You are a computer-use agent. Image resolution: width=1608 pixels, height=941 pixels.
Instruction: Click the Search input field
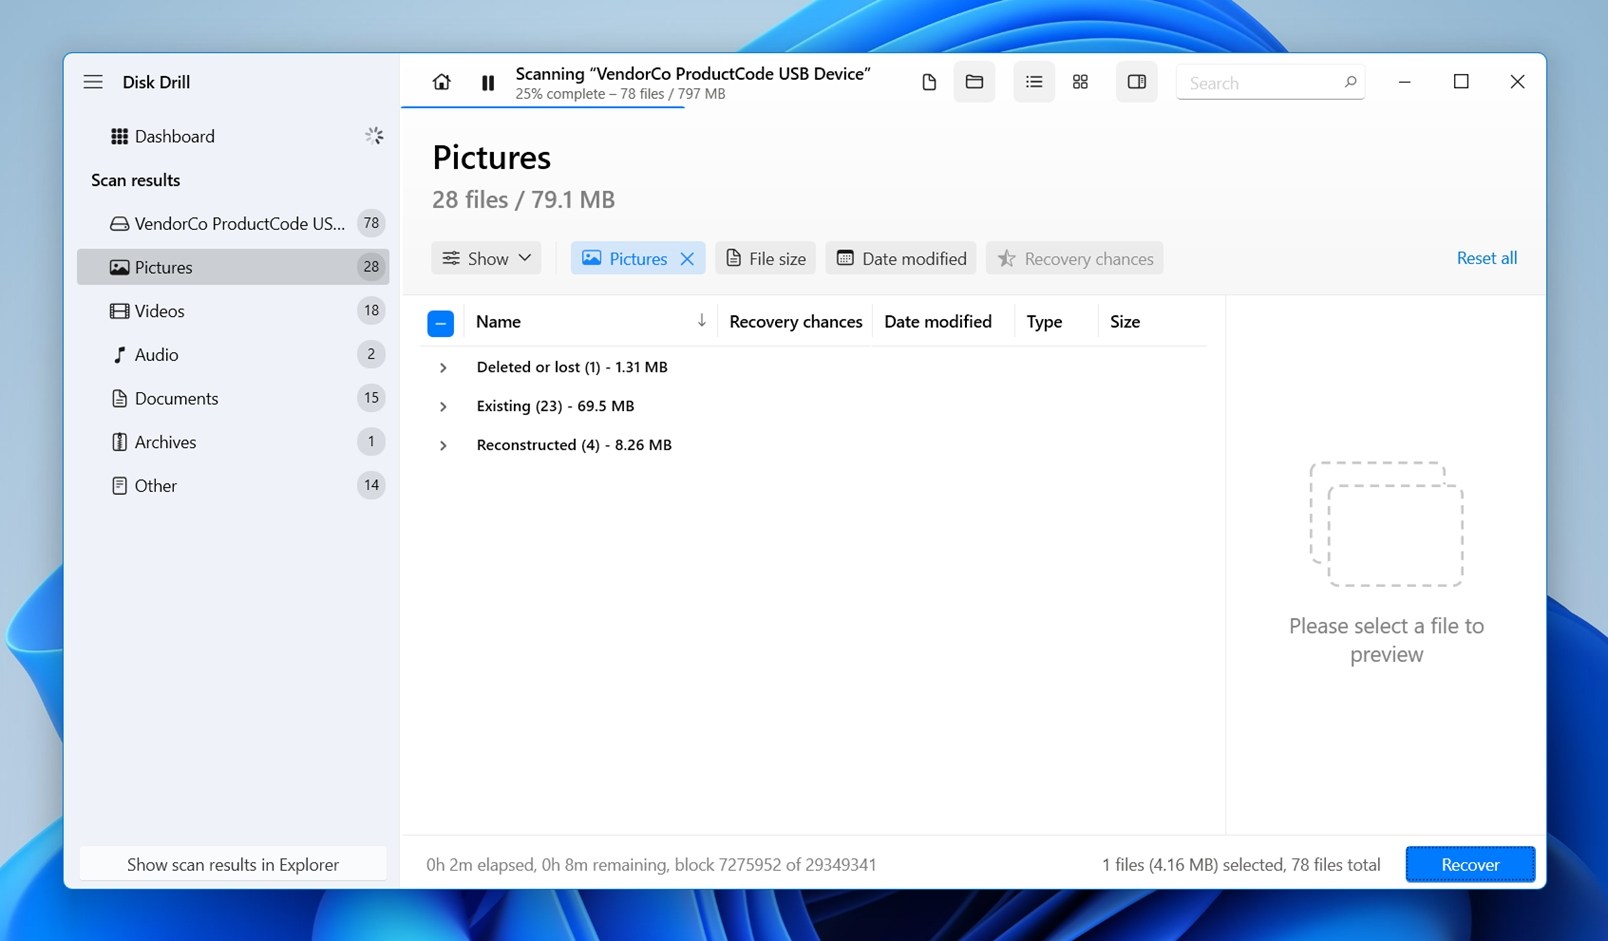1262,83
